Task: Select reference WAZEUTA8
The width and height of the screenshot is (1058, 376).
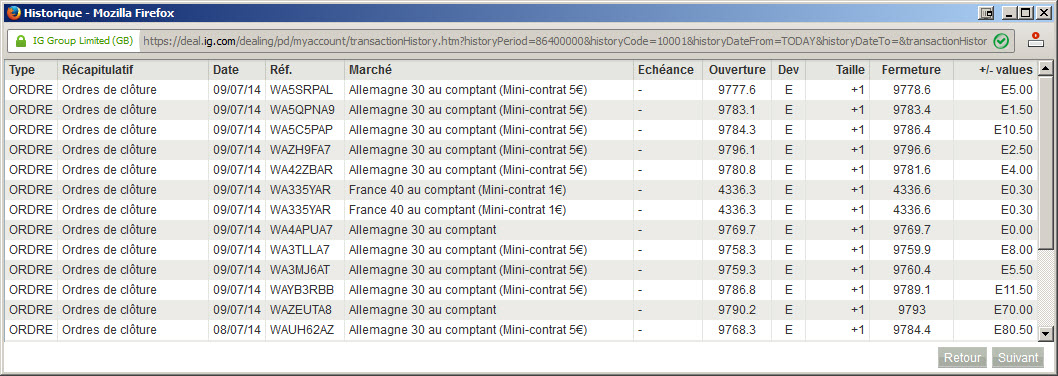Action: tap(301, 310)
